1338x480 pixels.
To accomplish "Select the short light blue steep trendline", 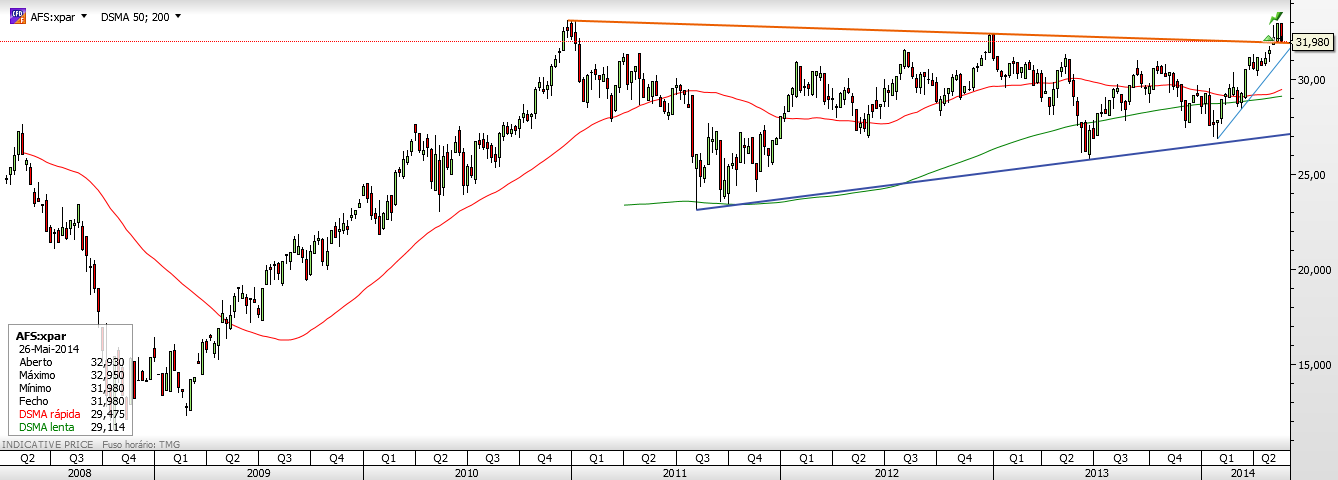I will [1252, 92].
